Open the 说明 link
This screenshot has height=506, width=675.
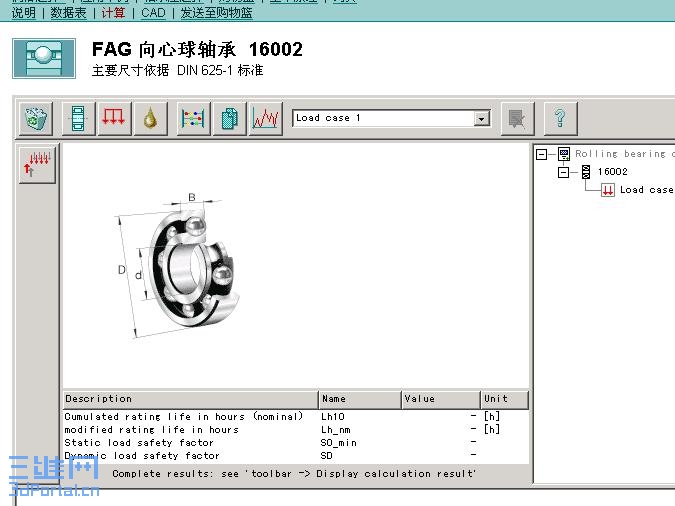click(24, 12)
